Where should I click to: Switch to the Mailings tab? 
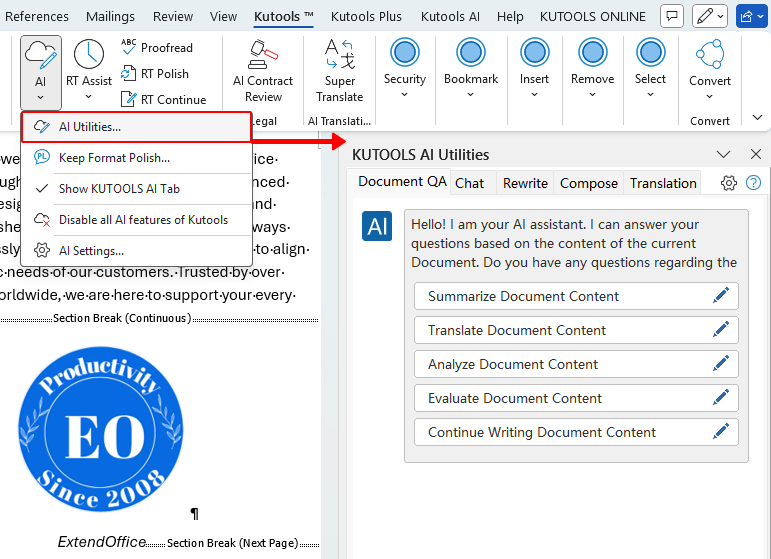(110, 16)
